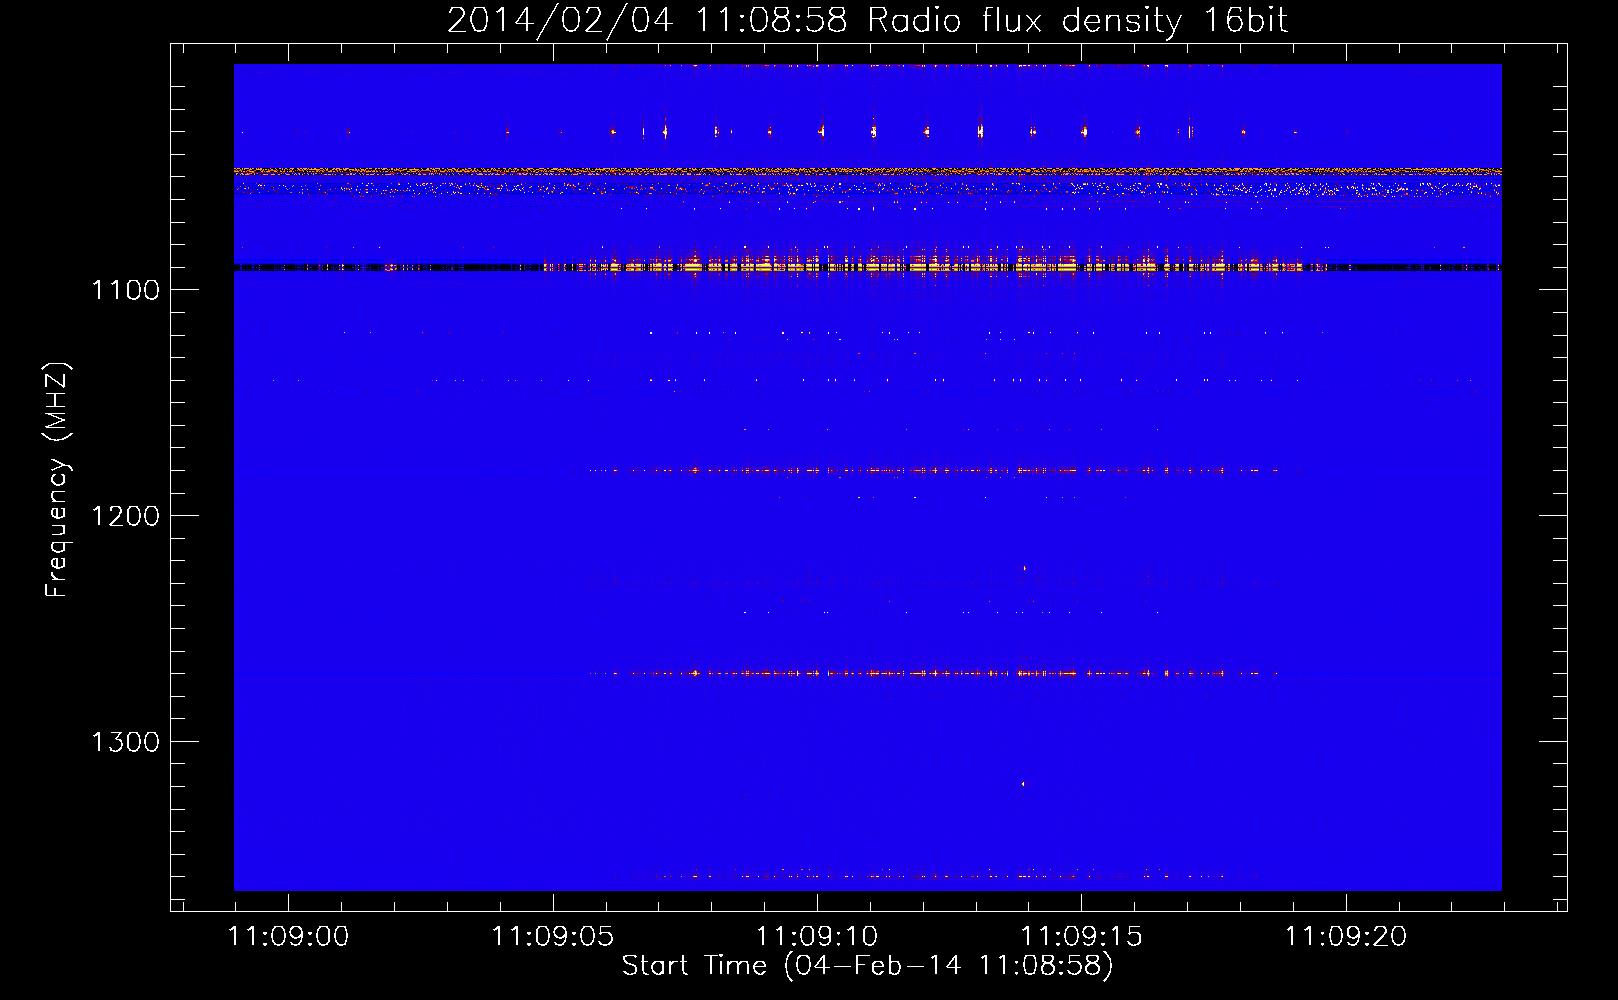Click the 11:09:00 time tick label

[288, 937]
